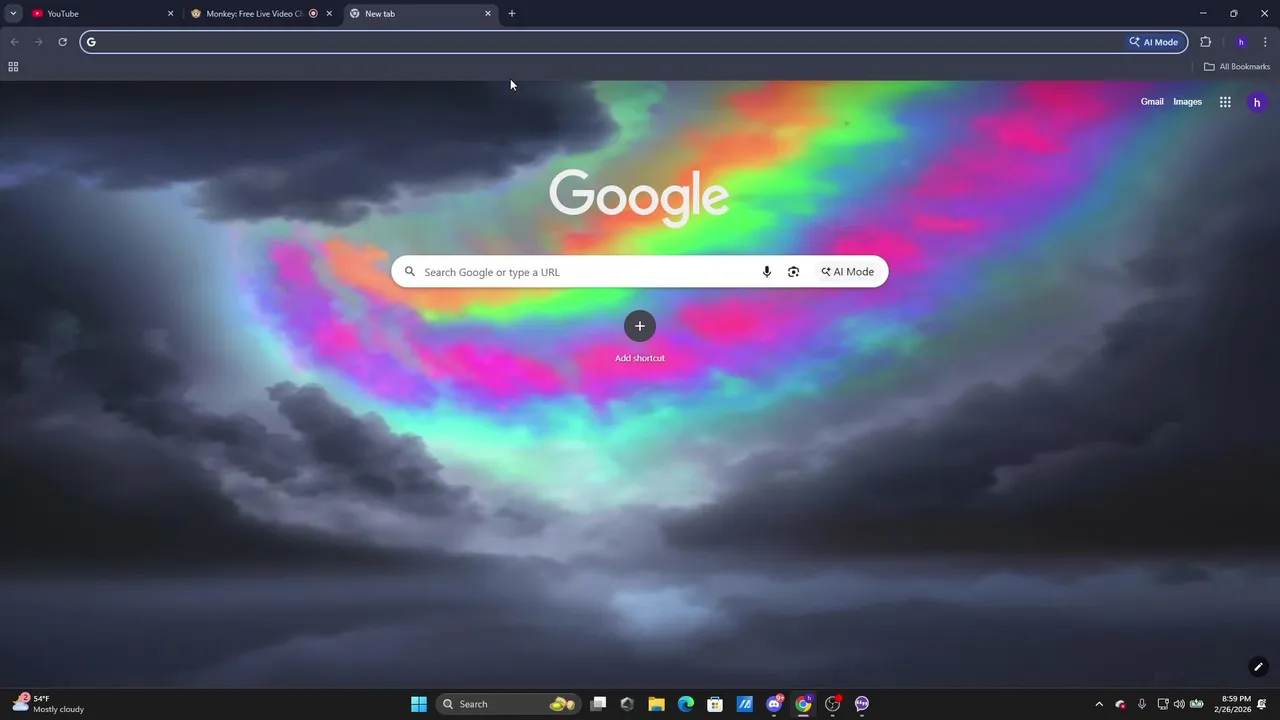Open the Google apps launcher grid
The image size is (1280, 720).
point(1225,102)
